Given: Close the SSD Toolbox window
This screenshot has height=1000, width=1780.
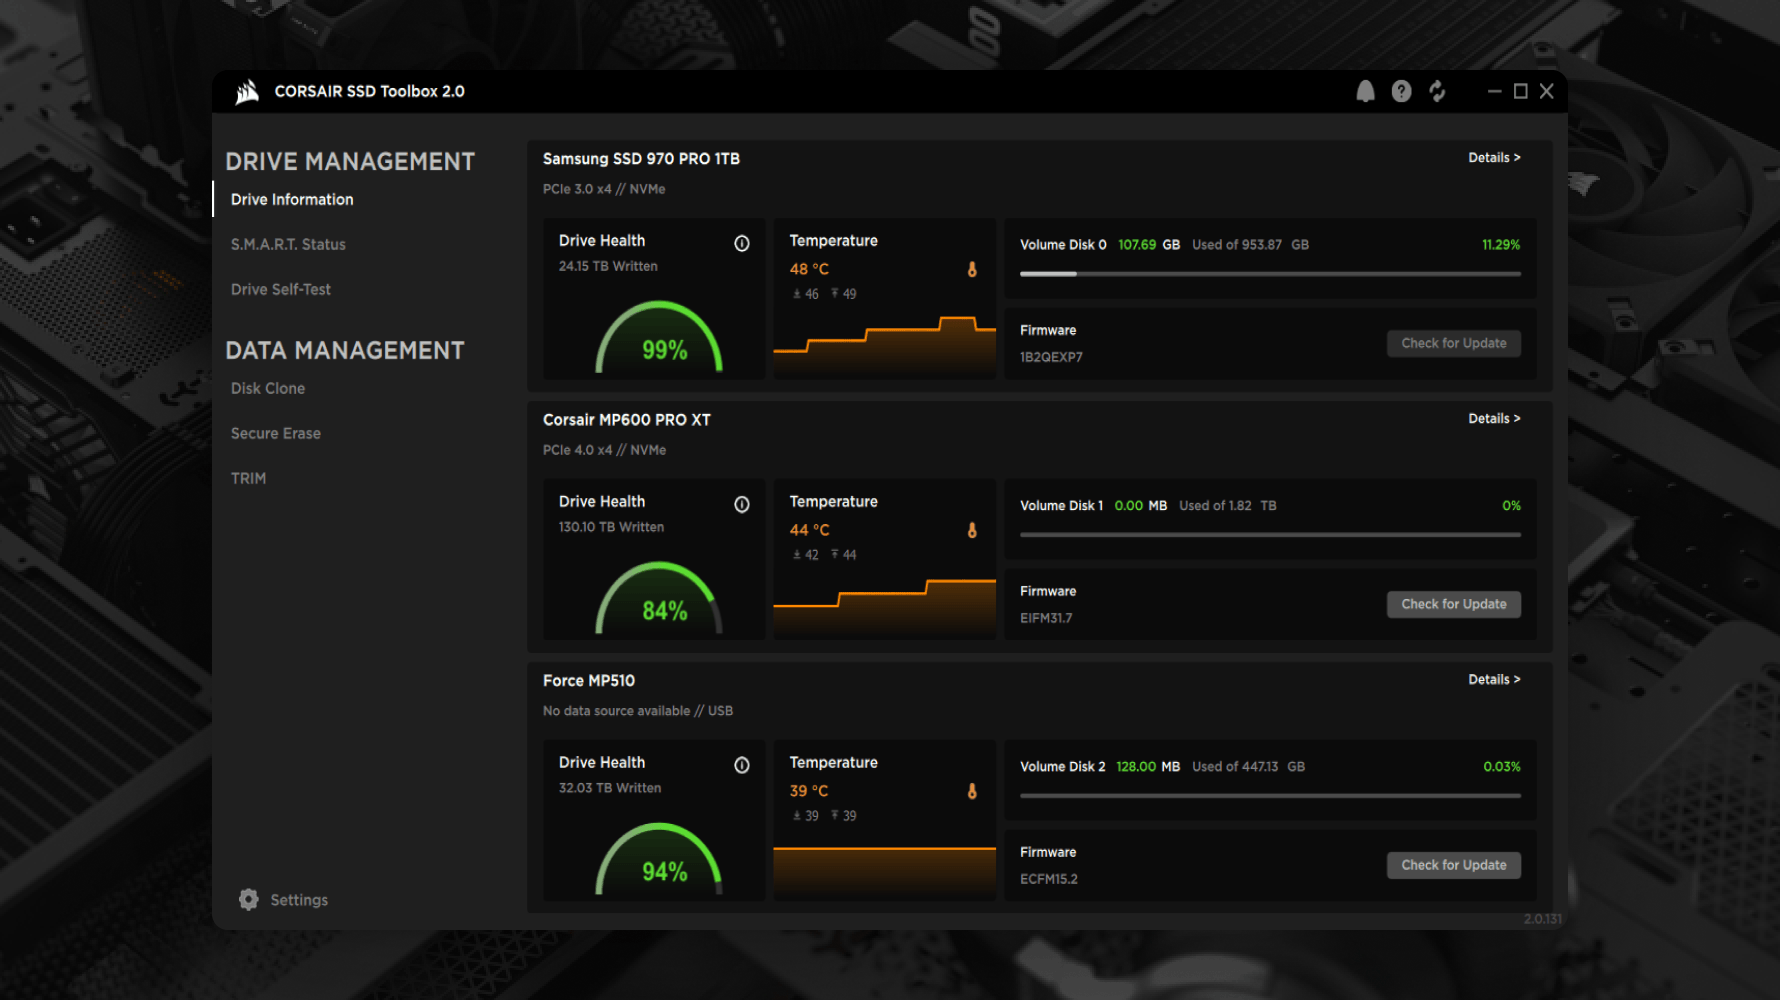Looking at the screenshot, I should click(1546, 91).
